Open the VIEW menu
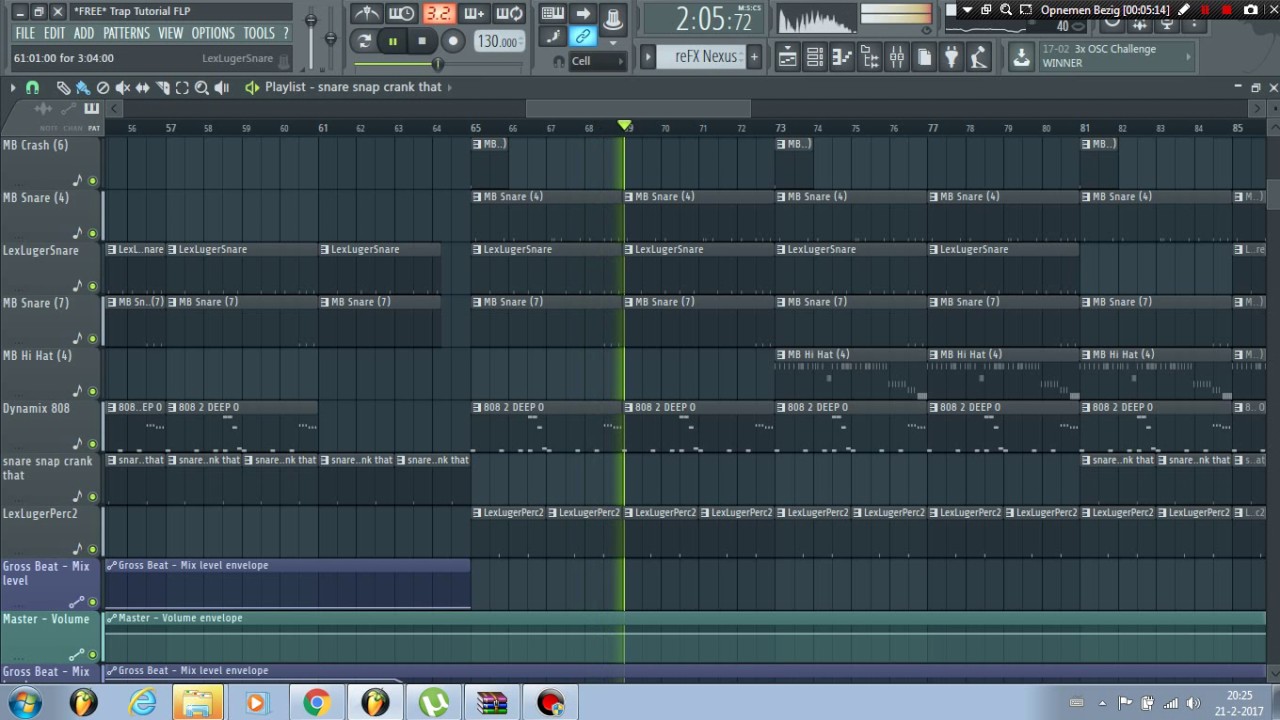The height and width of the screenshot is (720, 1280). click(171, 33)
